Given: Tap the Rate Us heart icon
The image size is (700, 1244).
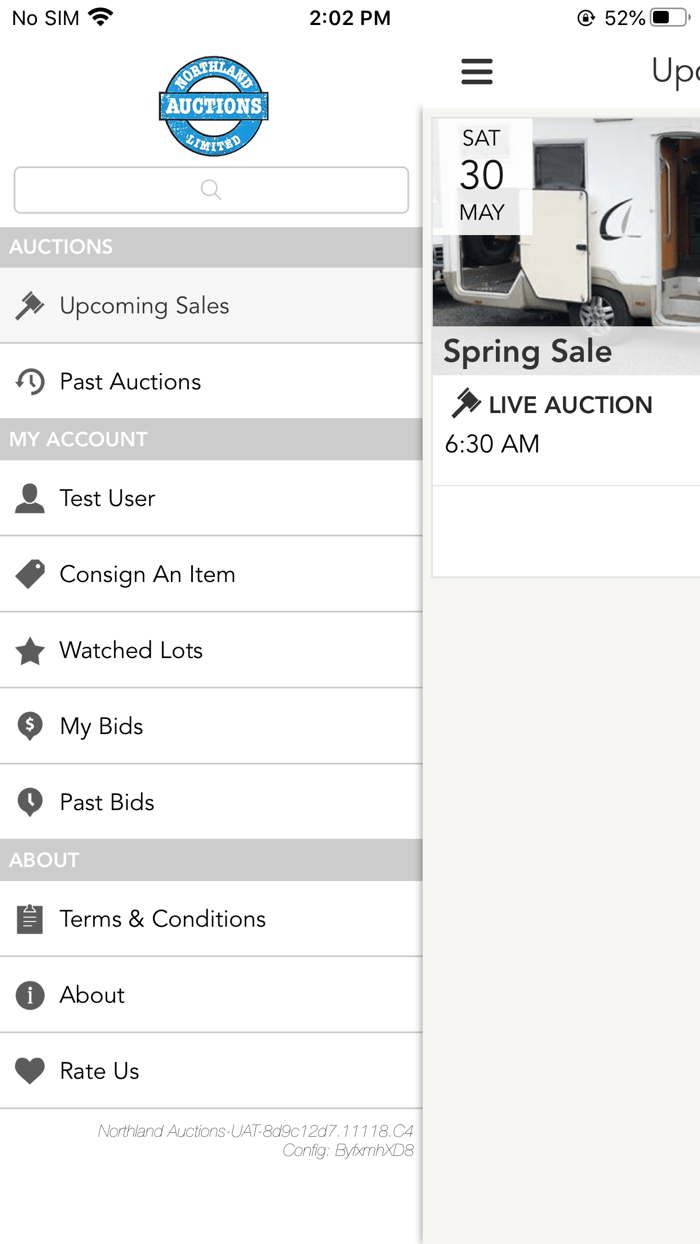Looking at the screenshot, I should point(29,1070).
